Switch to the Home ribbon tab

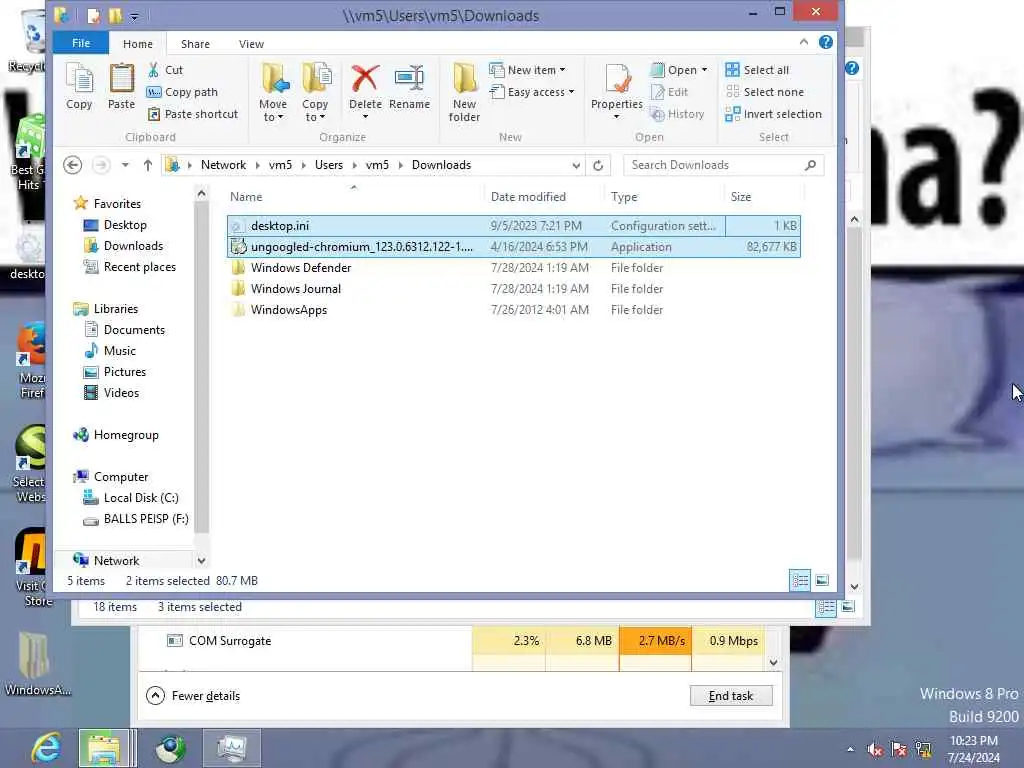click(138, 44)
